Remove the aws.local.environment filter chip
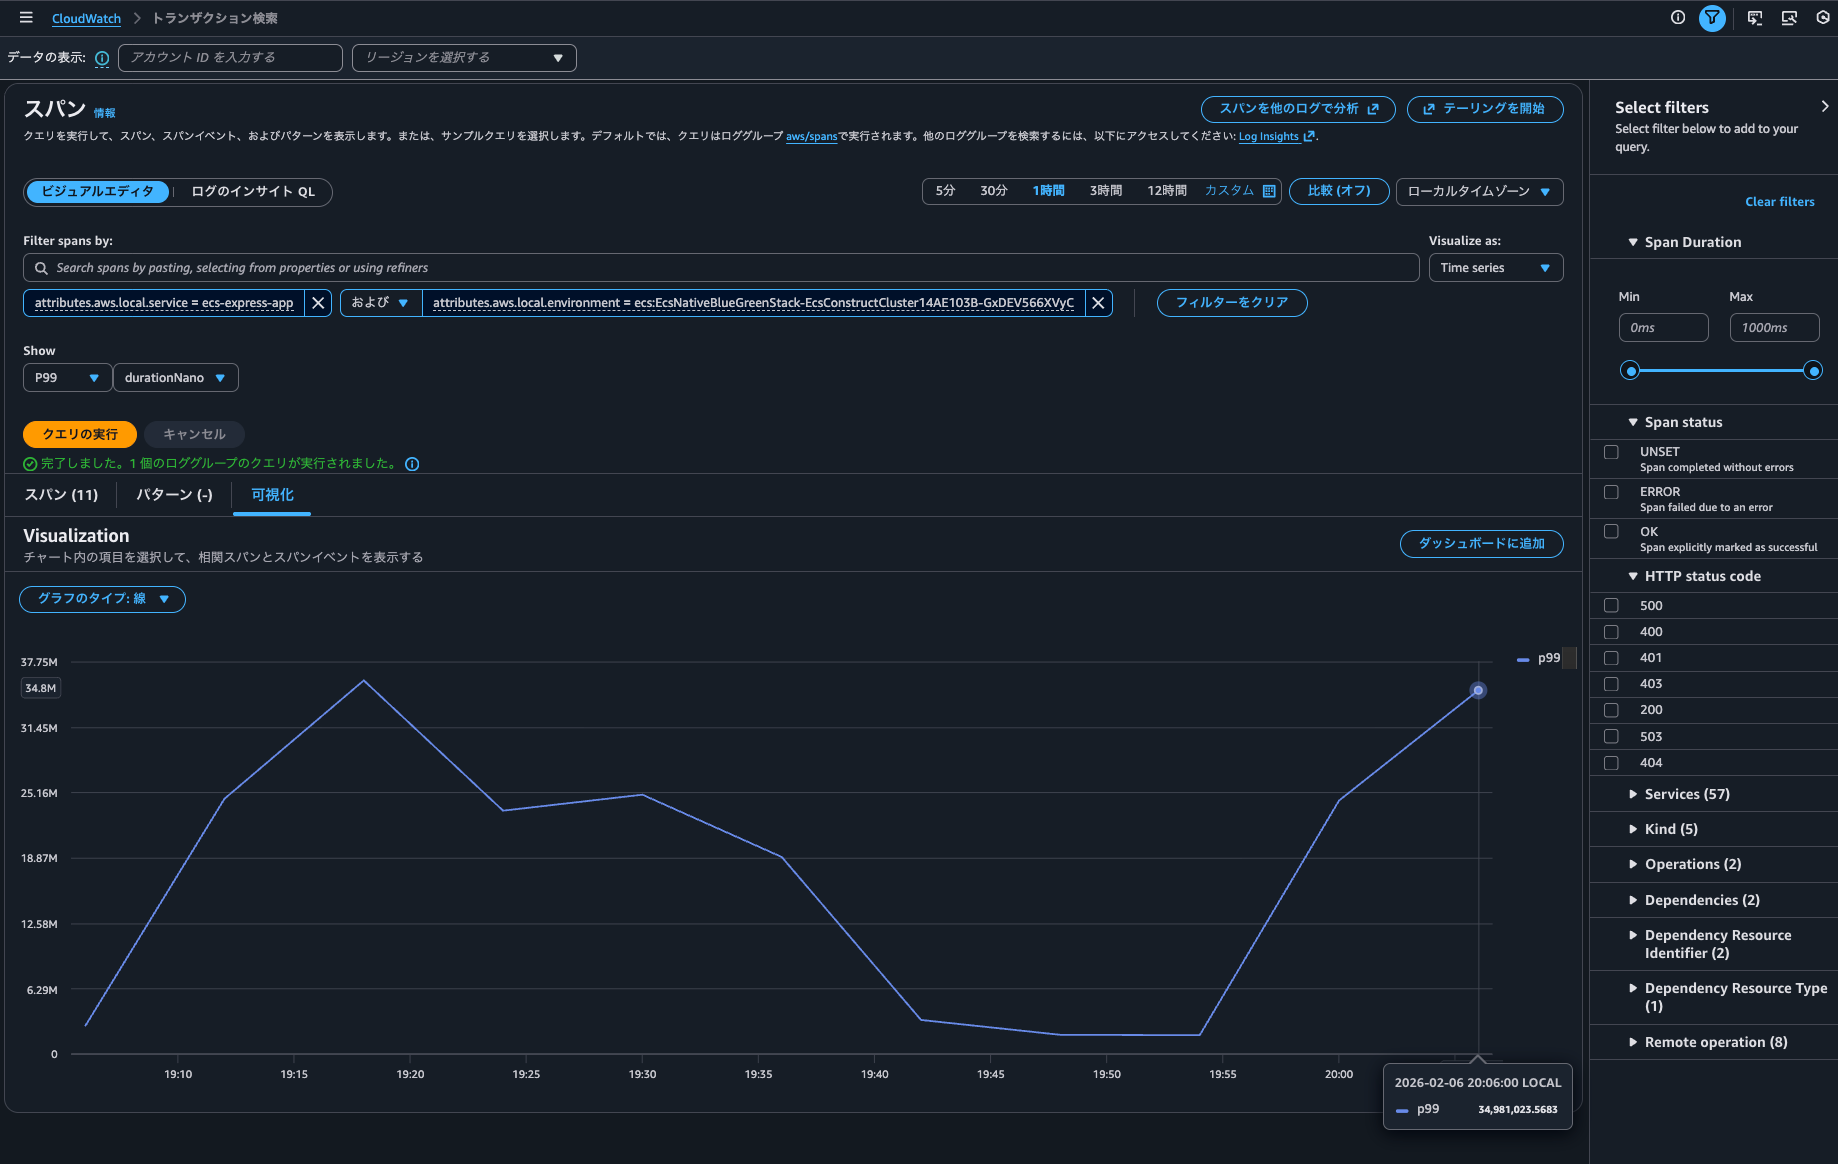Image resolution: width=1838 pixels, height=1164 pixels. pyautogui.click(x=1098, y=303)
